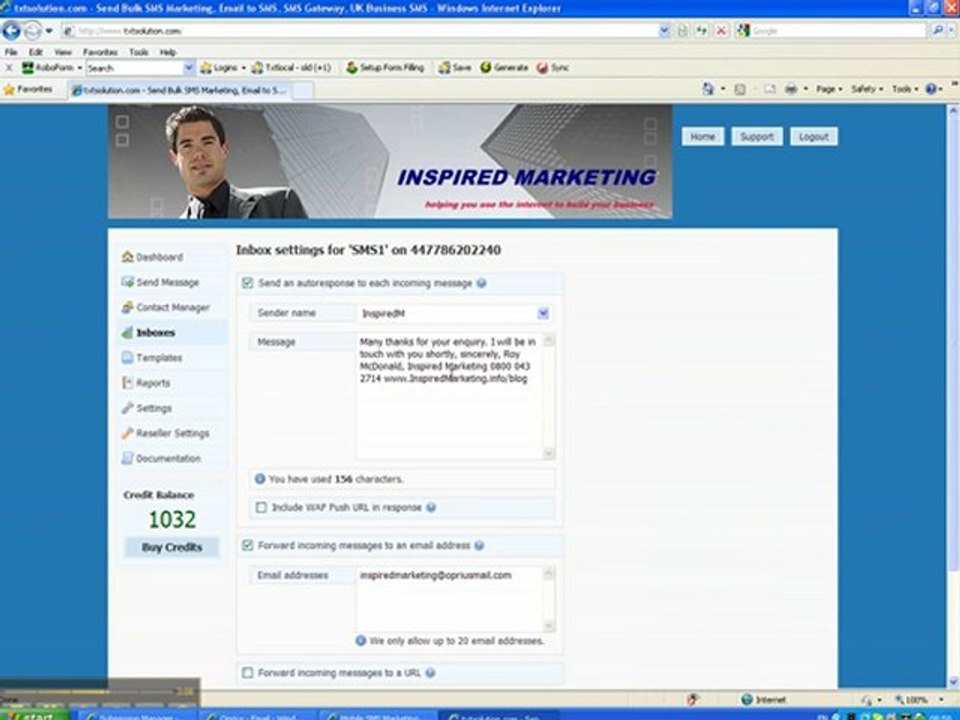This screenshot has width=960, height=720.
Task: Click the Buy Credits button
Action: [x=171, y=547]
